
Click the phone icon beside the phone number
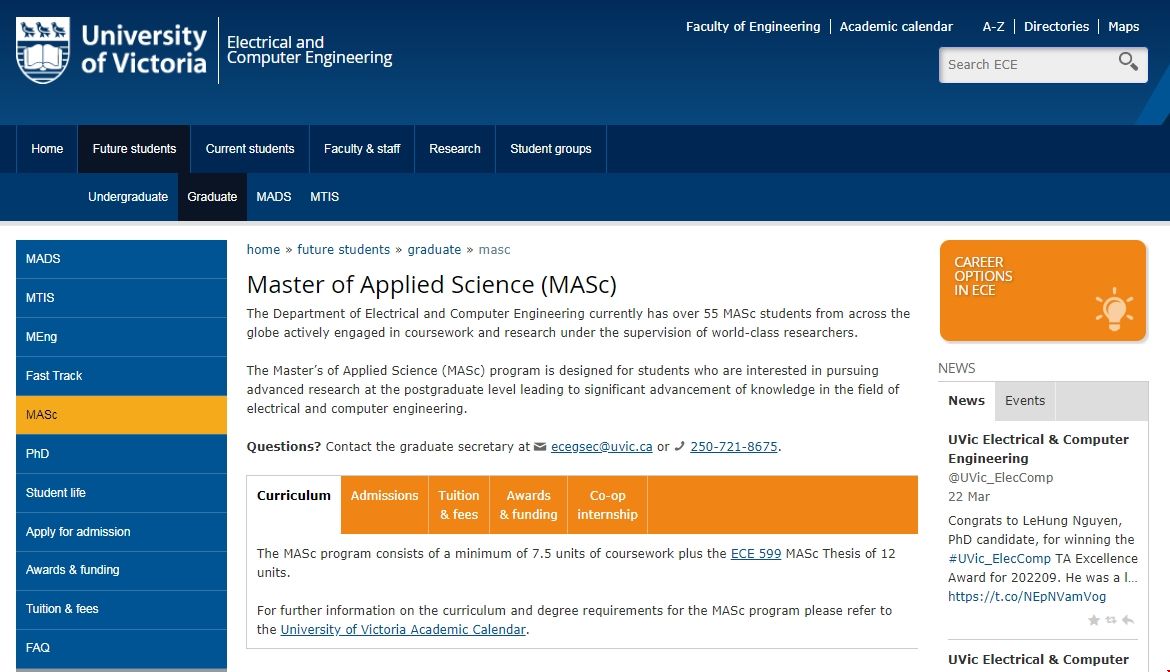click(x=680, y=447)
